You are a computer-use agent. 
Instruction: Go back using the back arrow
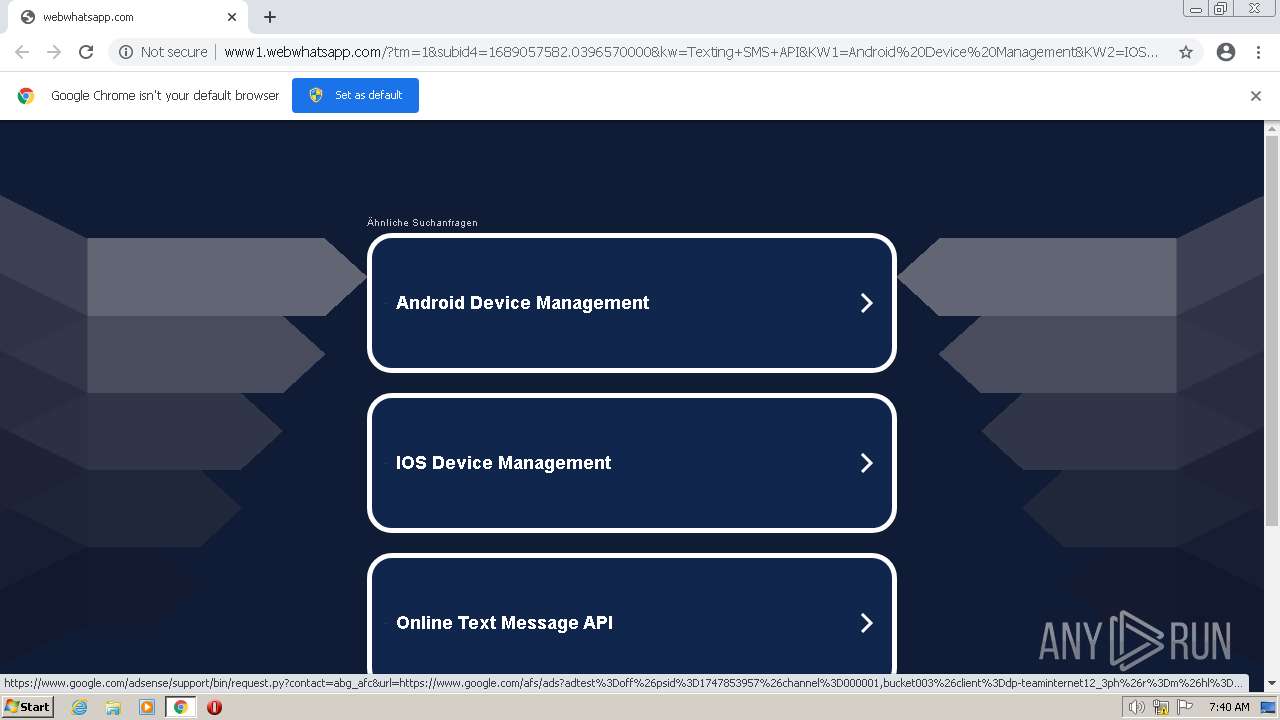pyautogui.click(x=22, y=52)
